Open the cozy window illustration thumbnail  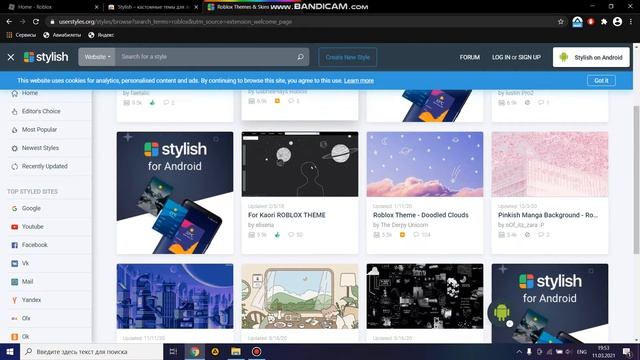tap(300, 296)
